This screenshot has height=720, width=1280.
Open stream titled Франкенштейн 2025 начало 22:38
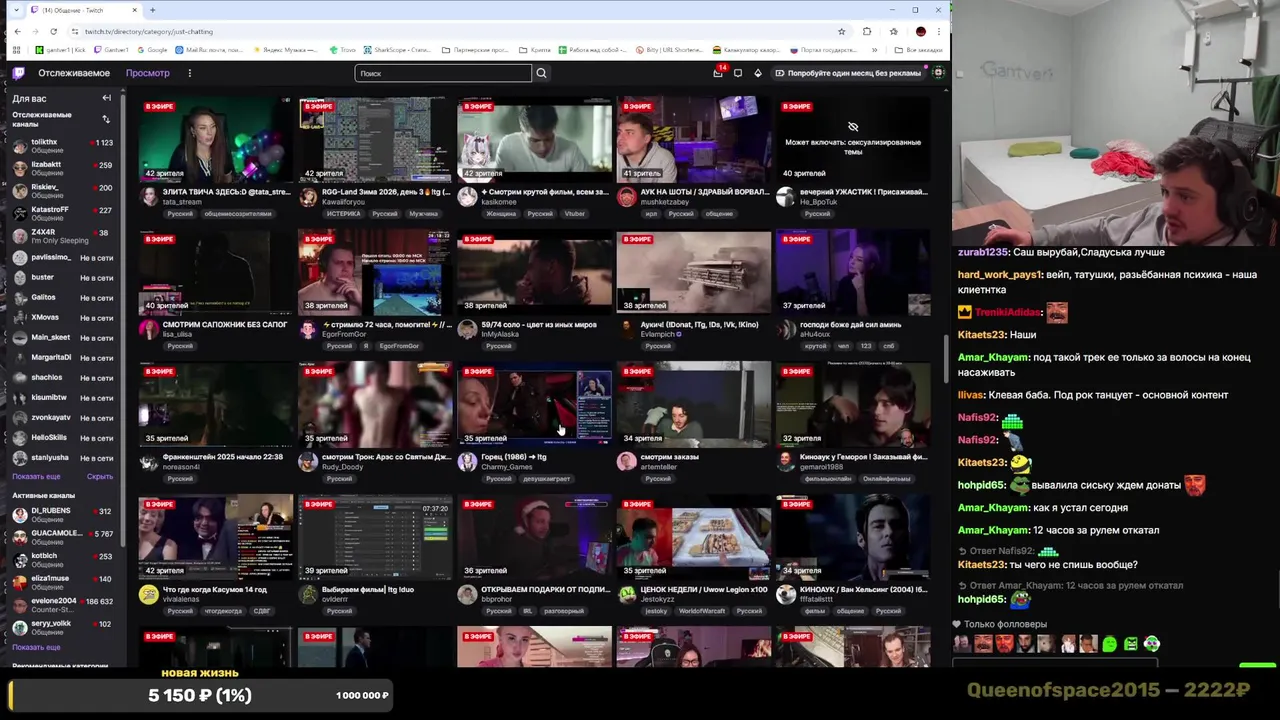click(x=223, y=457)
